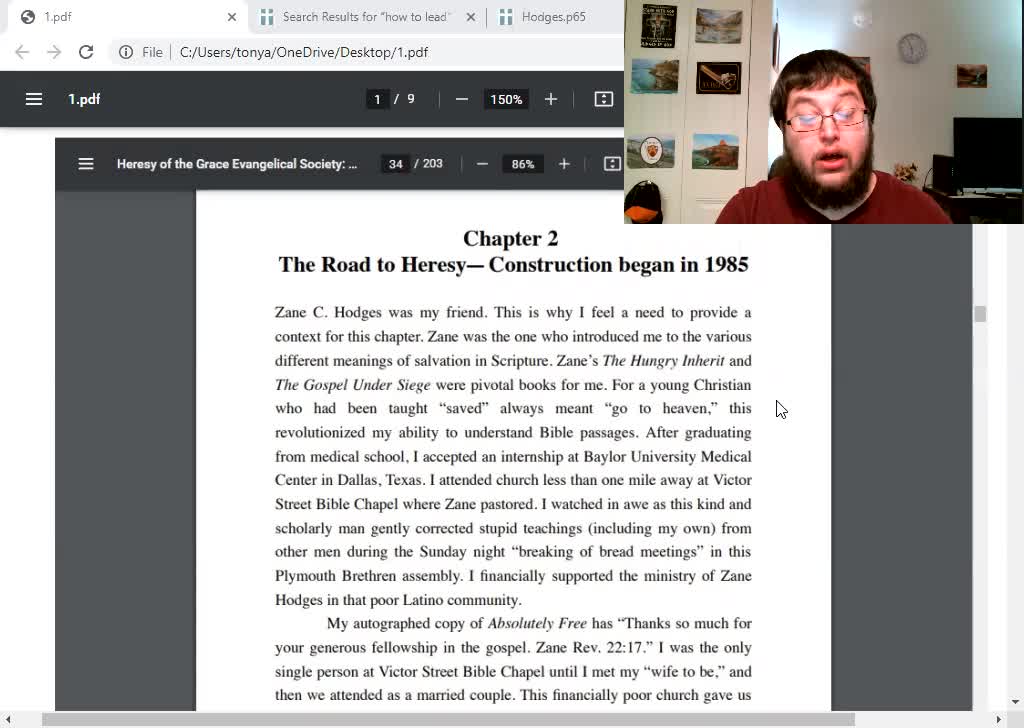The image size is (1024, 728).
Task: Click the total page count 9
Action: (x=411, y=99)
